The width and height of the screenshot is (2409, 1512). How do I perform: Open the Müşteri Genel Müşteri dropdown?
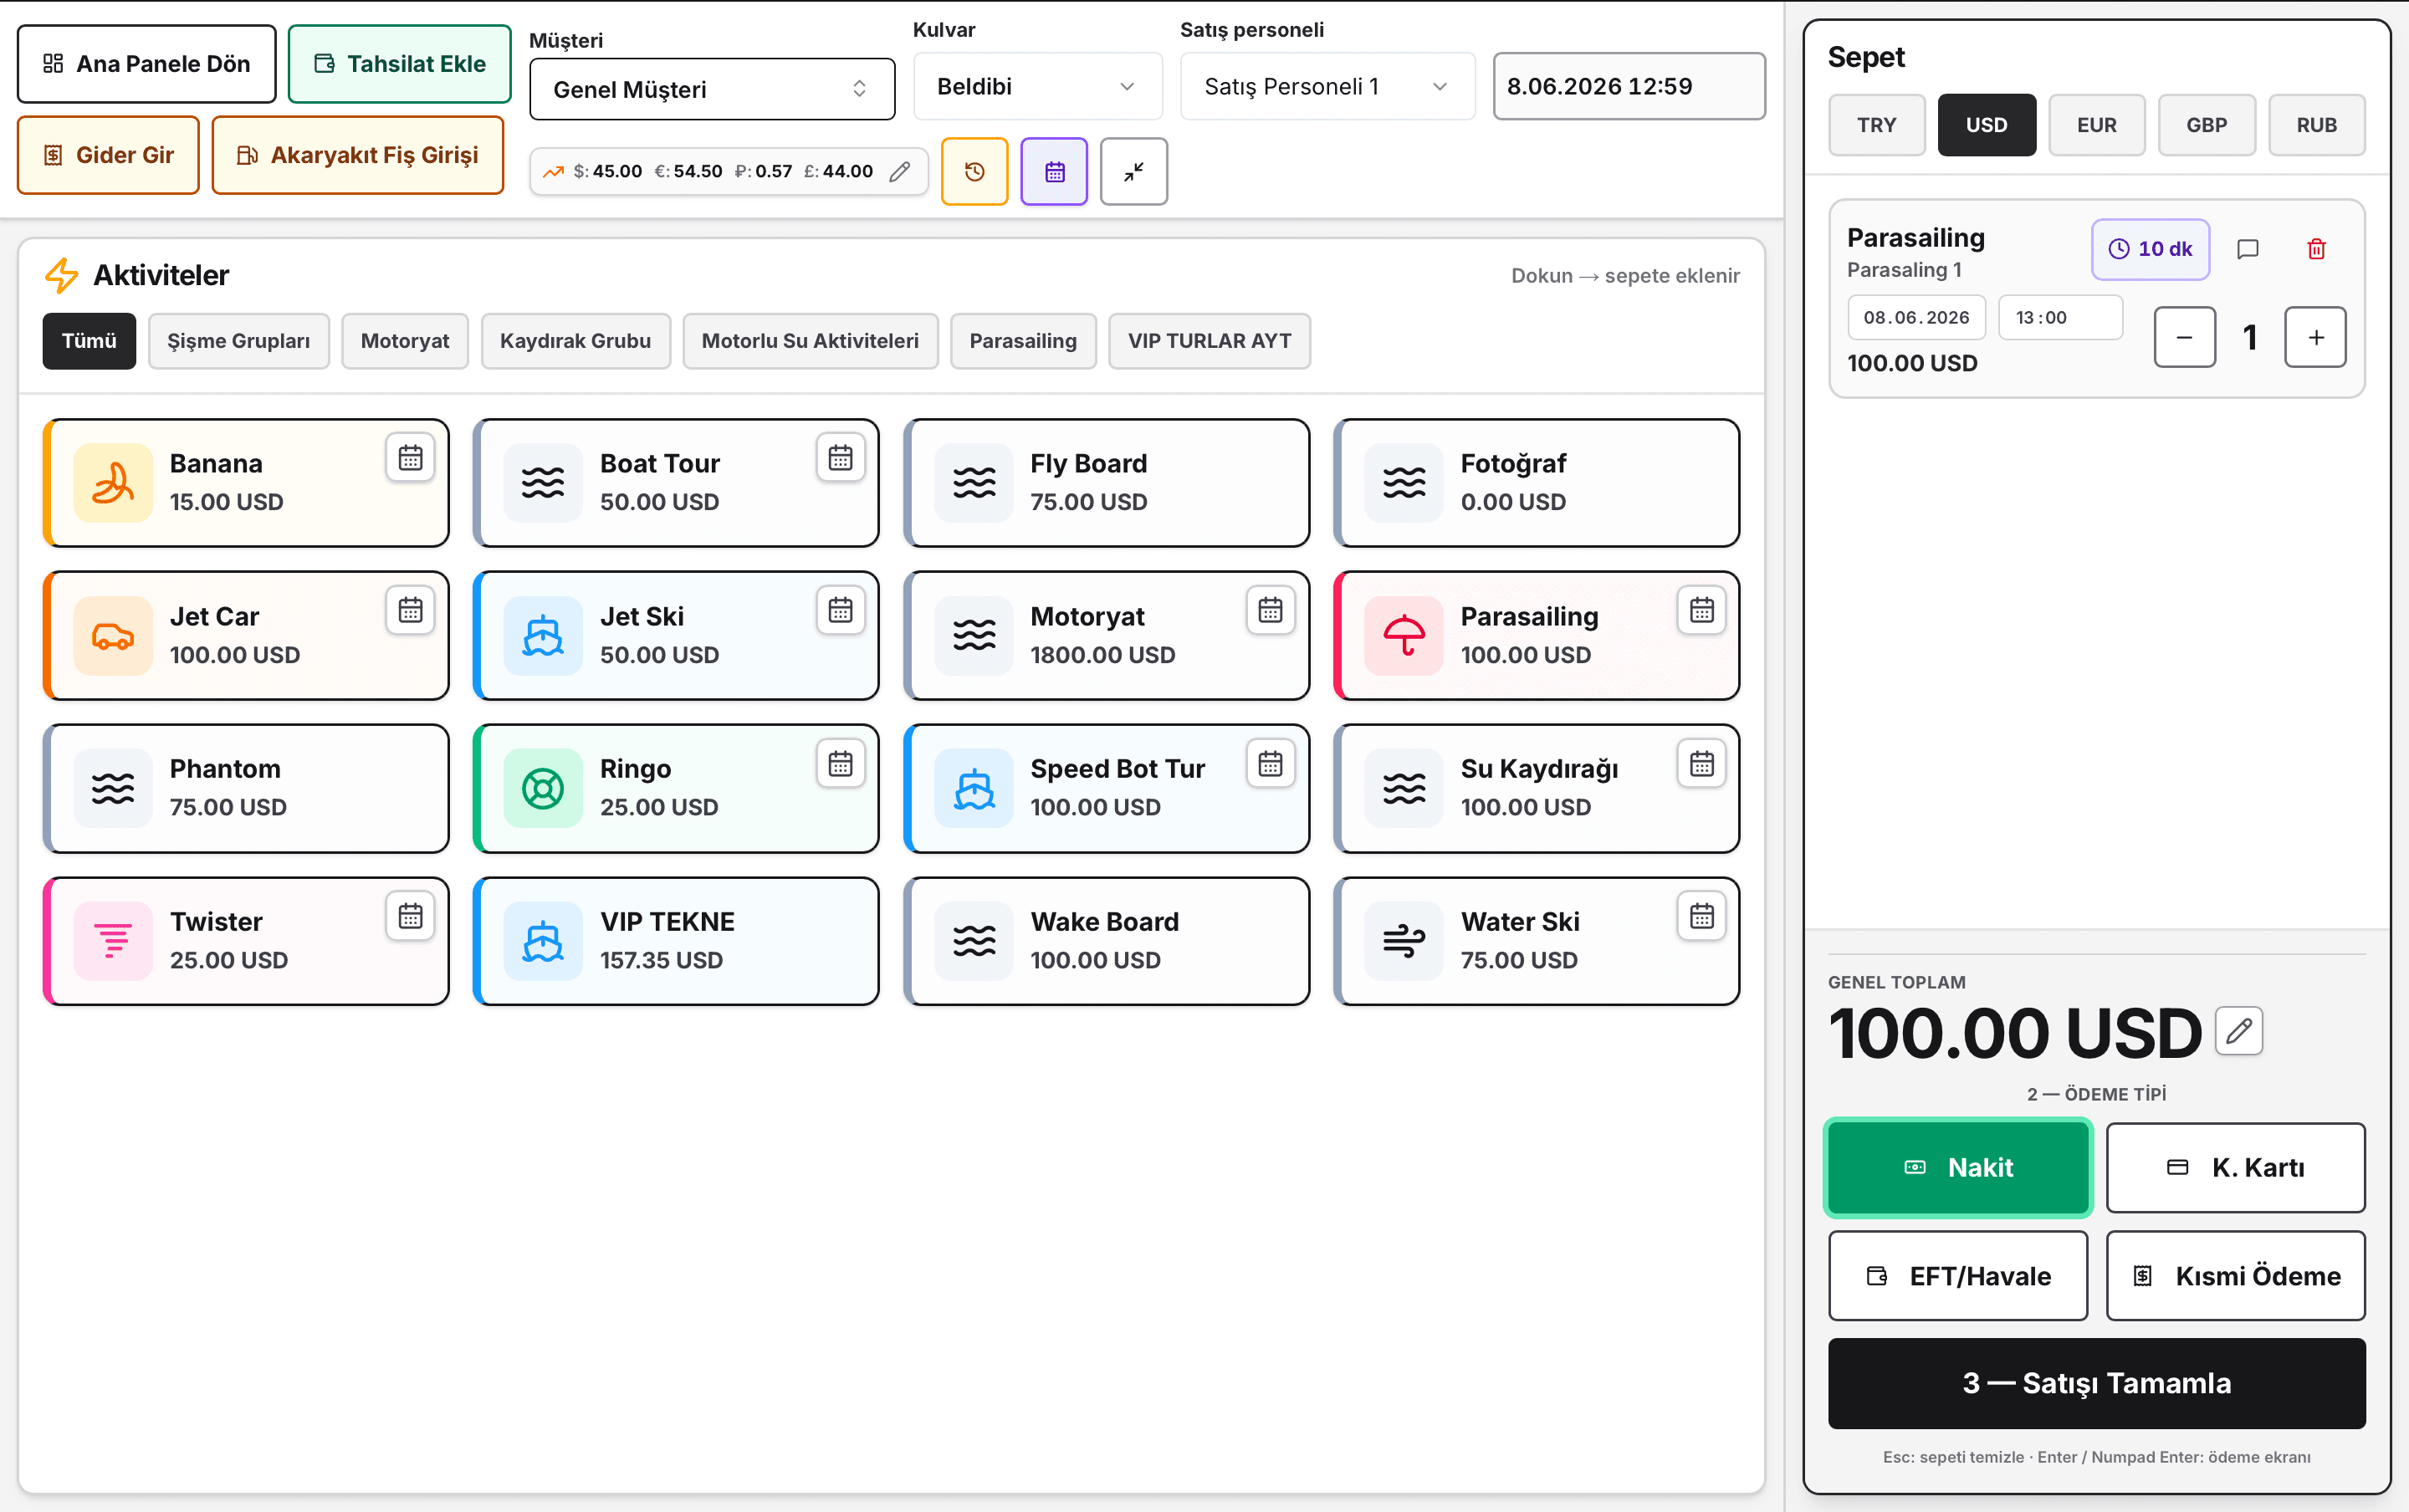point(712,90)
